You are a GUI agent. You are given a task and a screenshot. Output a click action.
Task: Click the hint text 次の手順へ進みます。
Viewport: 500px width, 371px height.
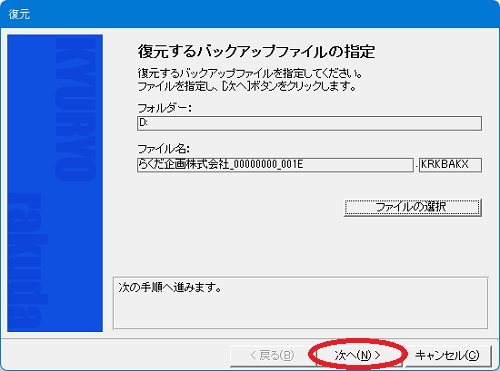(x=170, y=287)
